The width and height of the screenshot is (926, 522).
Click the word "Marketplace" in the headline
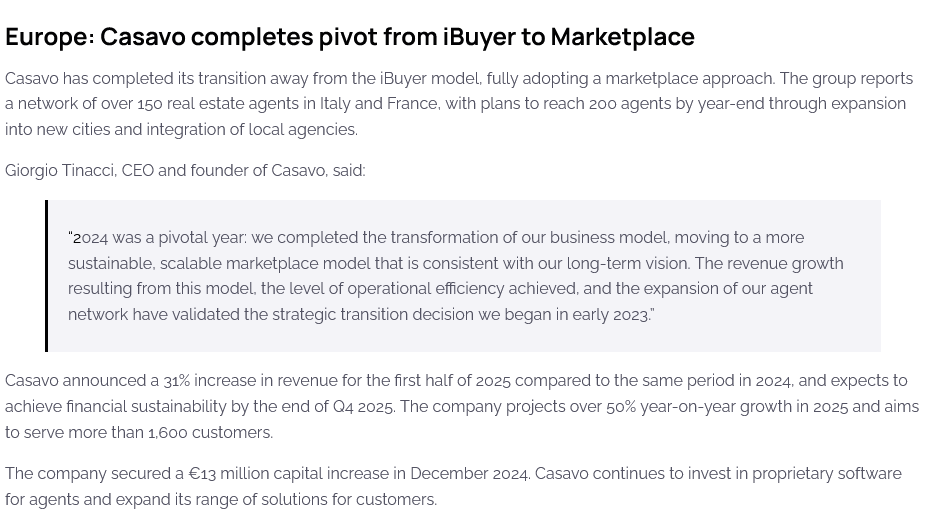(x=622, y=37)
